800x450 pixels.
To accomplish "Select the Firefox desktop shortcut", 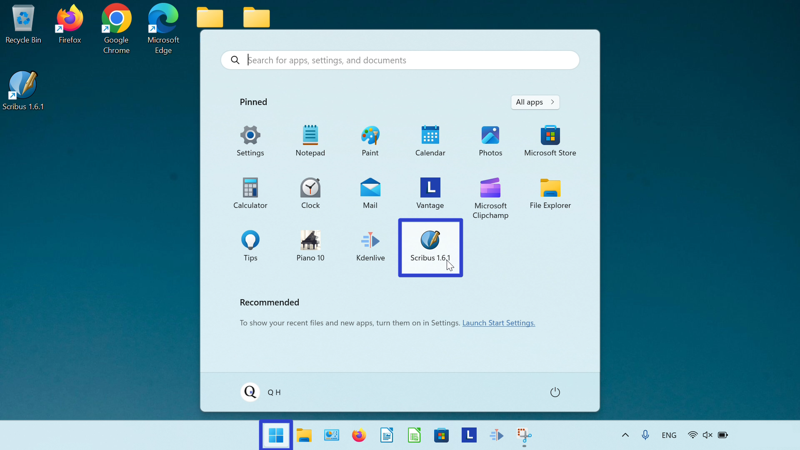I will click(x=69, y=24).
